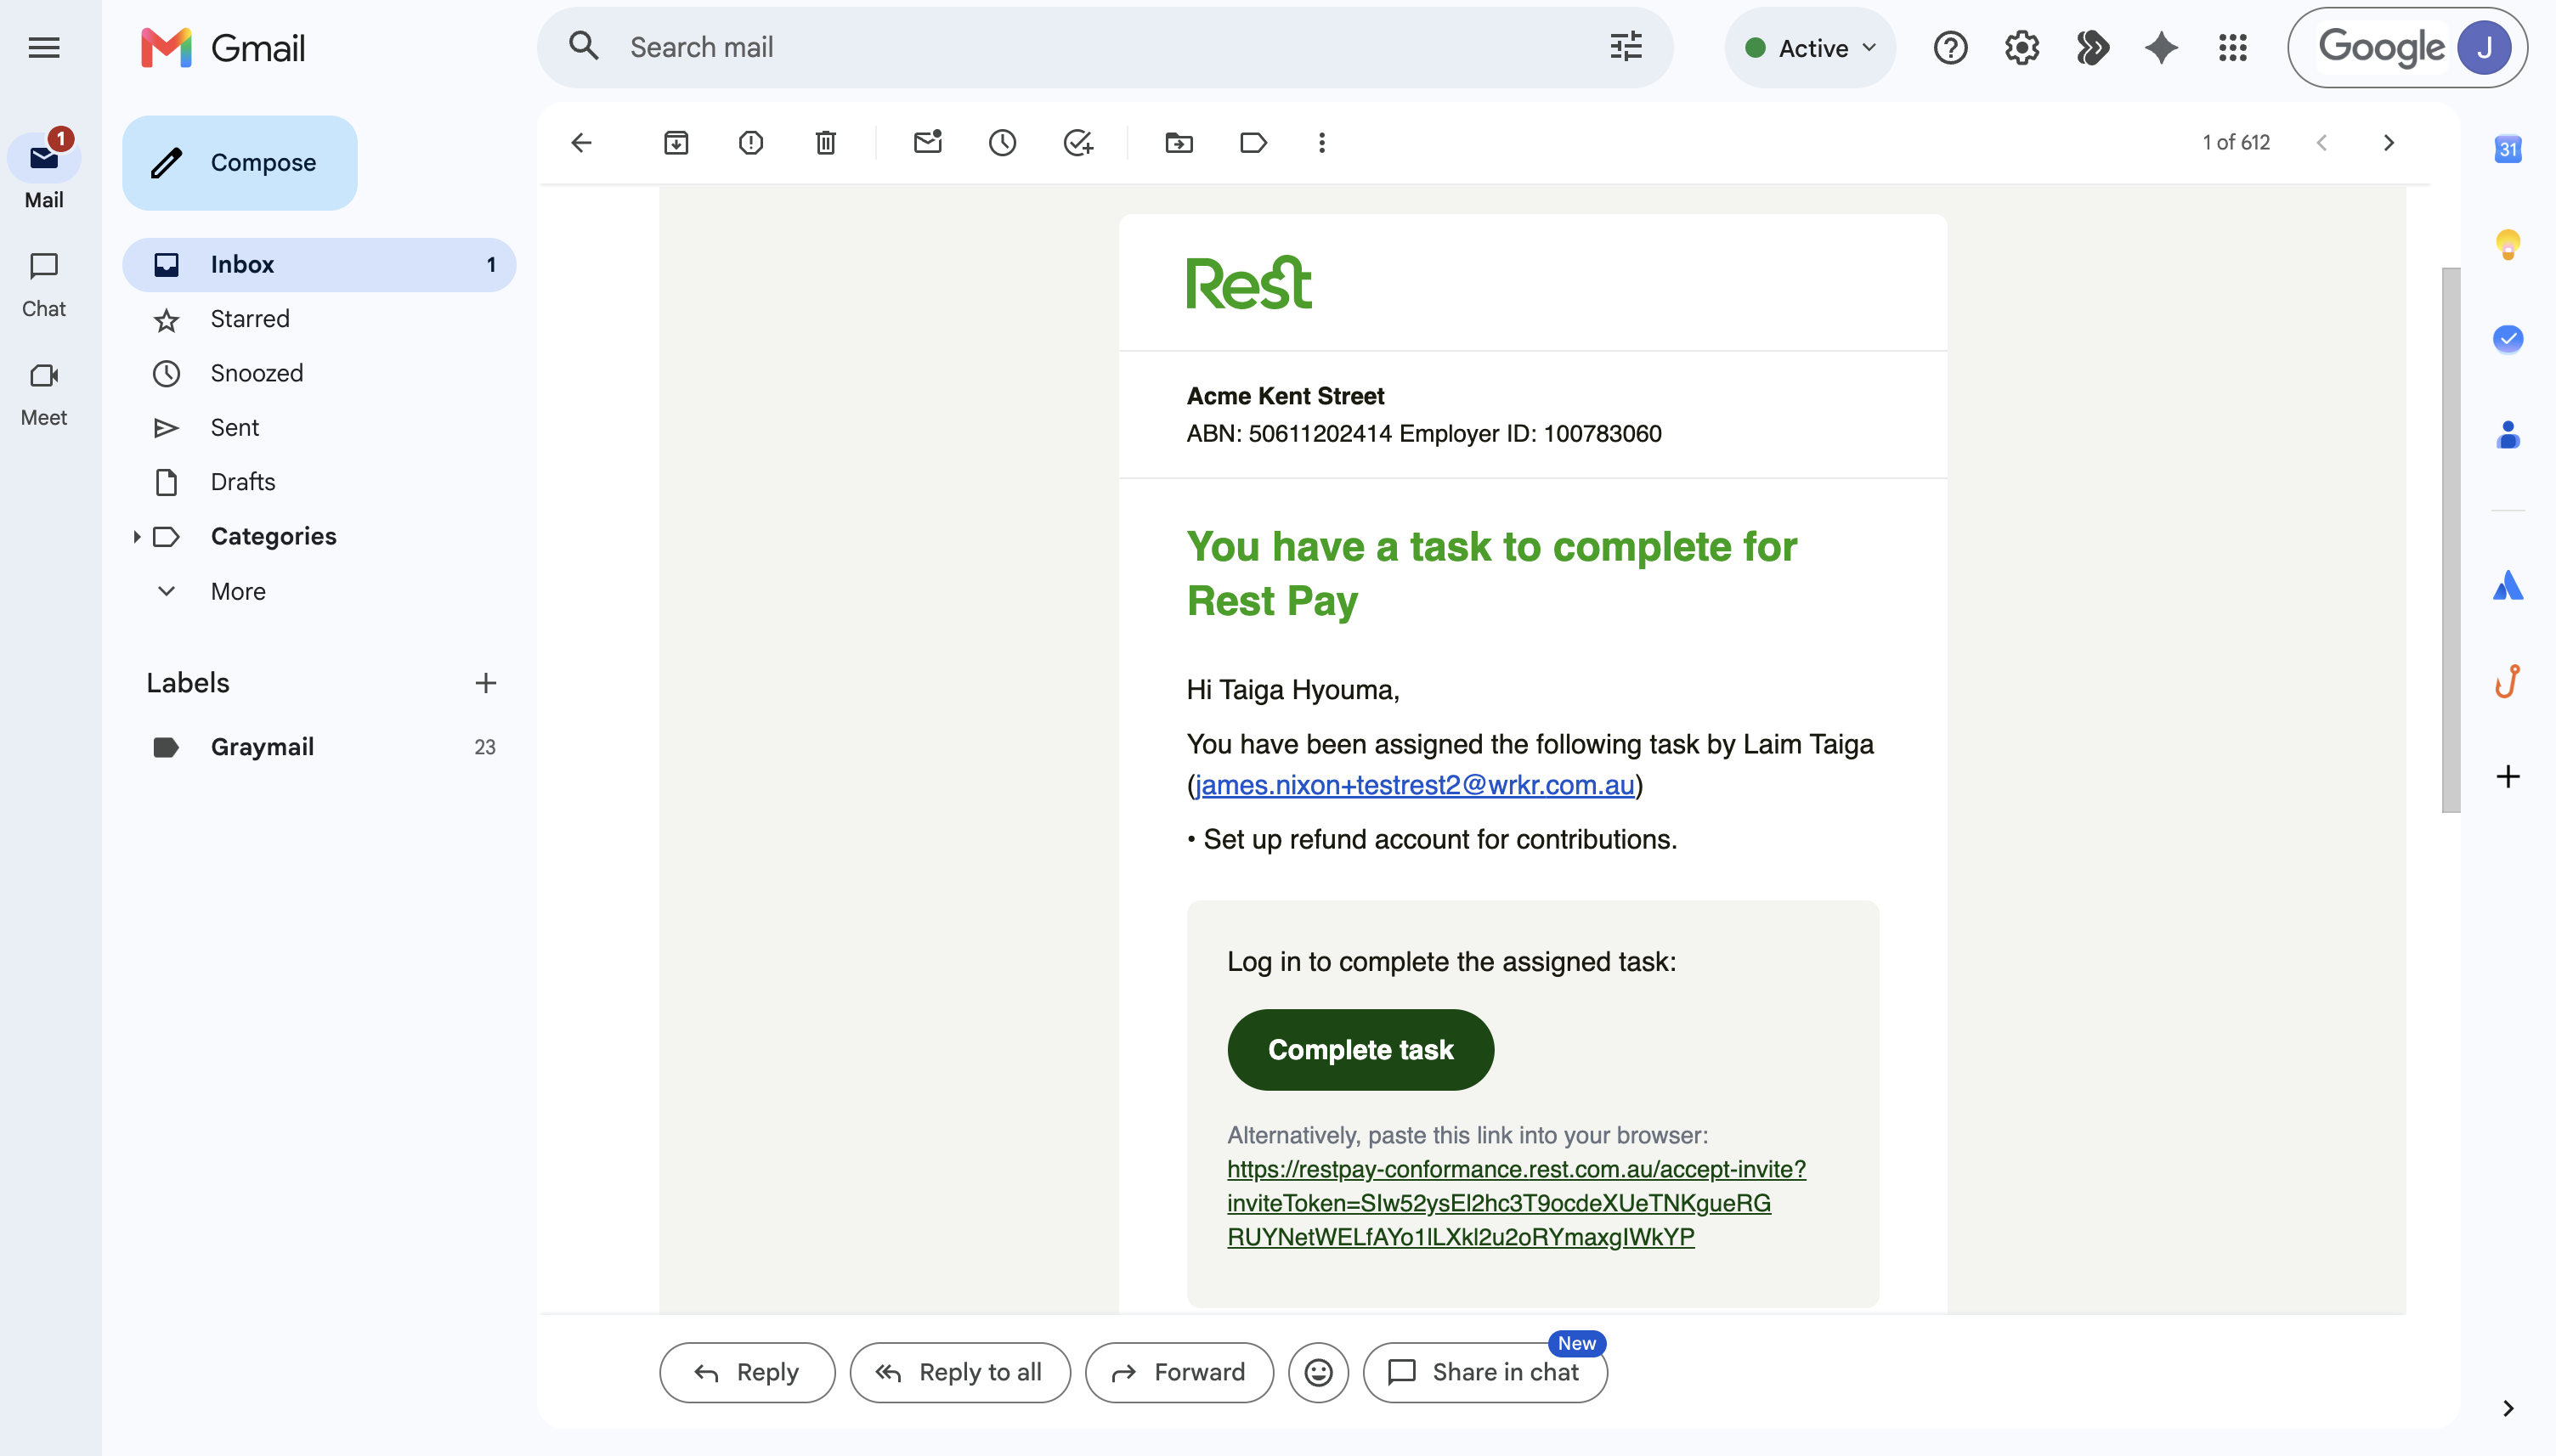
Task: Click the message pane vertical scrollbar
Action: pyautogui.click(x=2450, y=540)
